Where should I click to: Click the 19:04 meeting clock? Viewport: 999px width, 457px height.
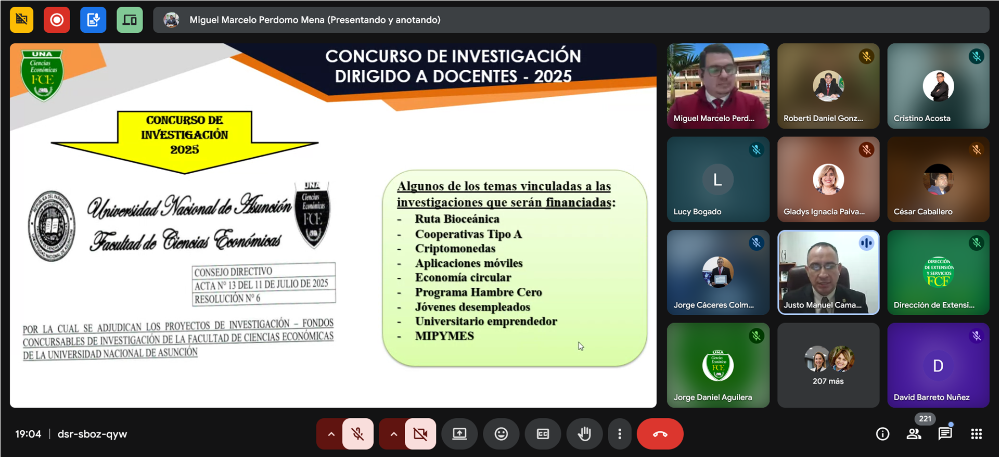[28, 434]
